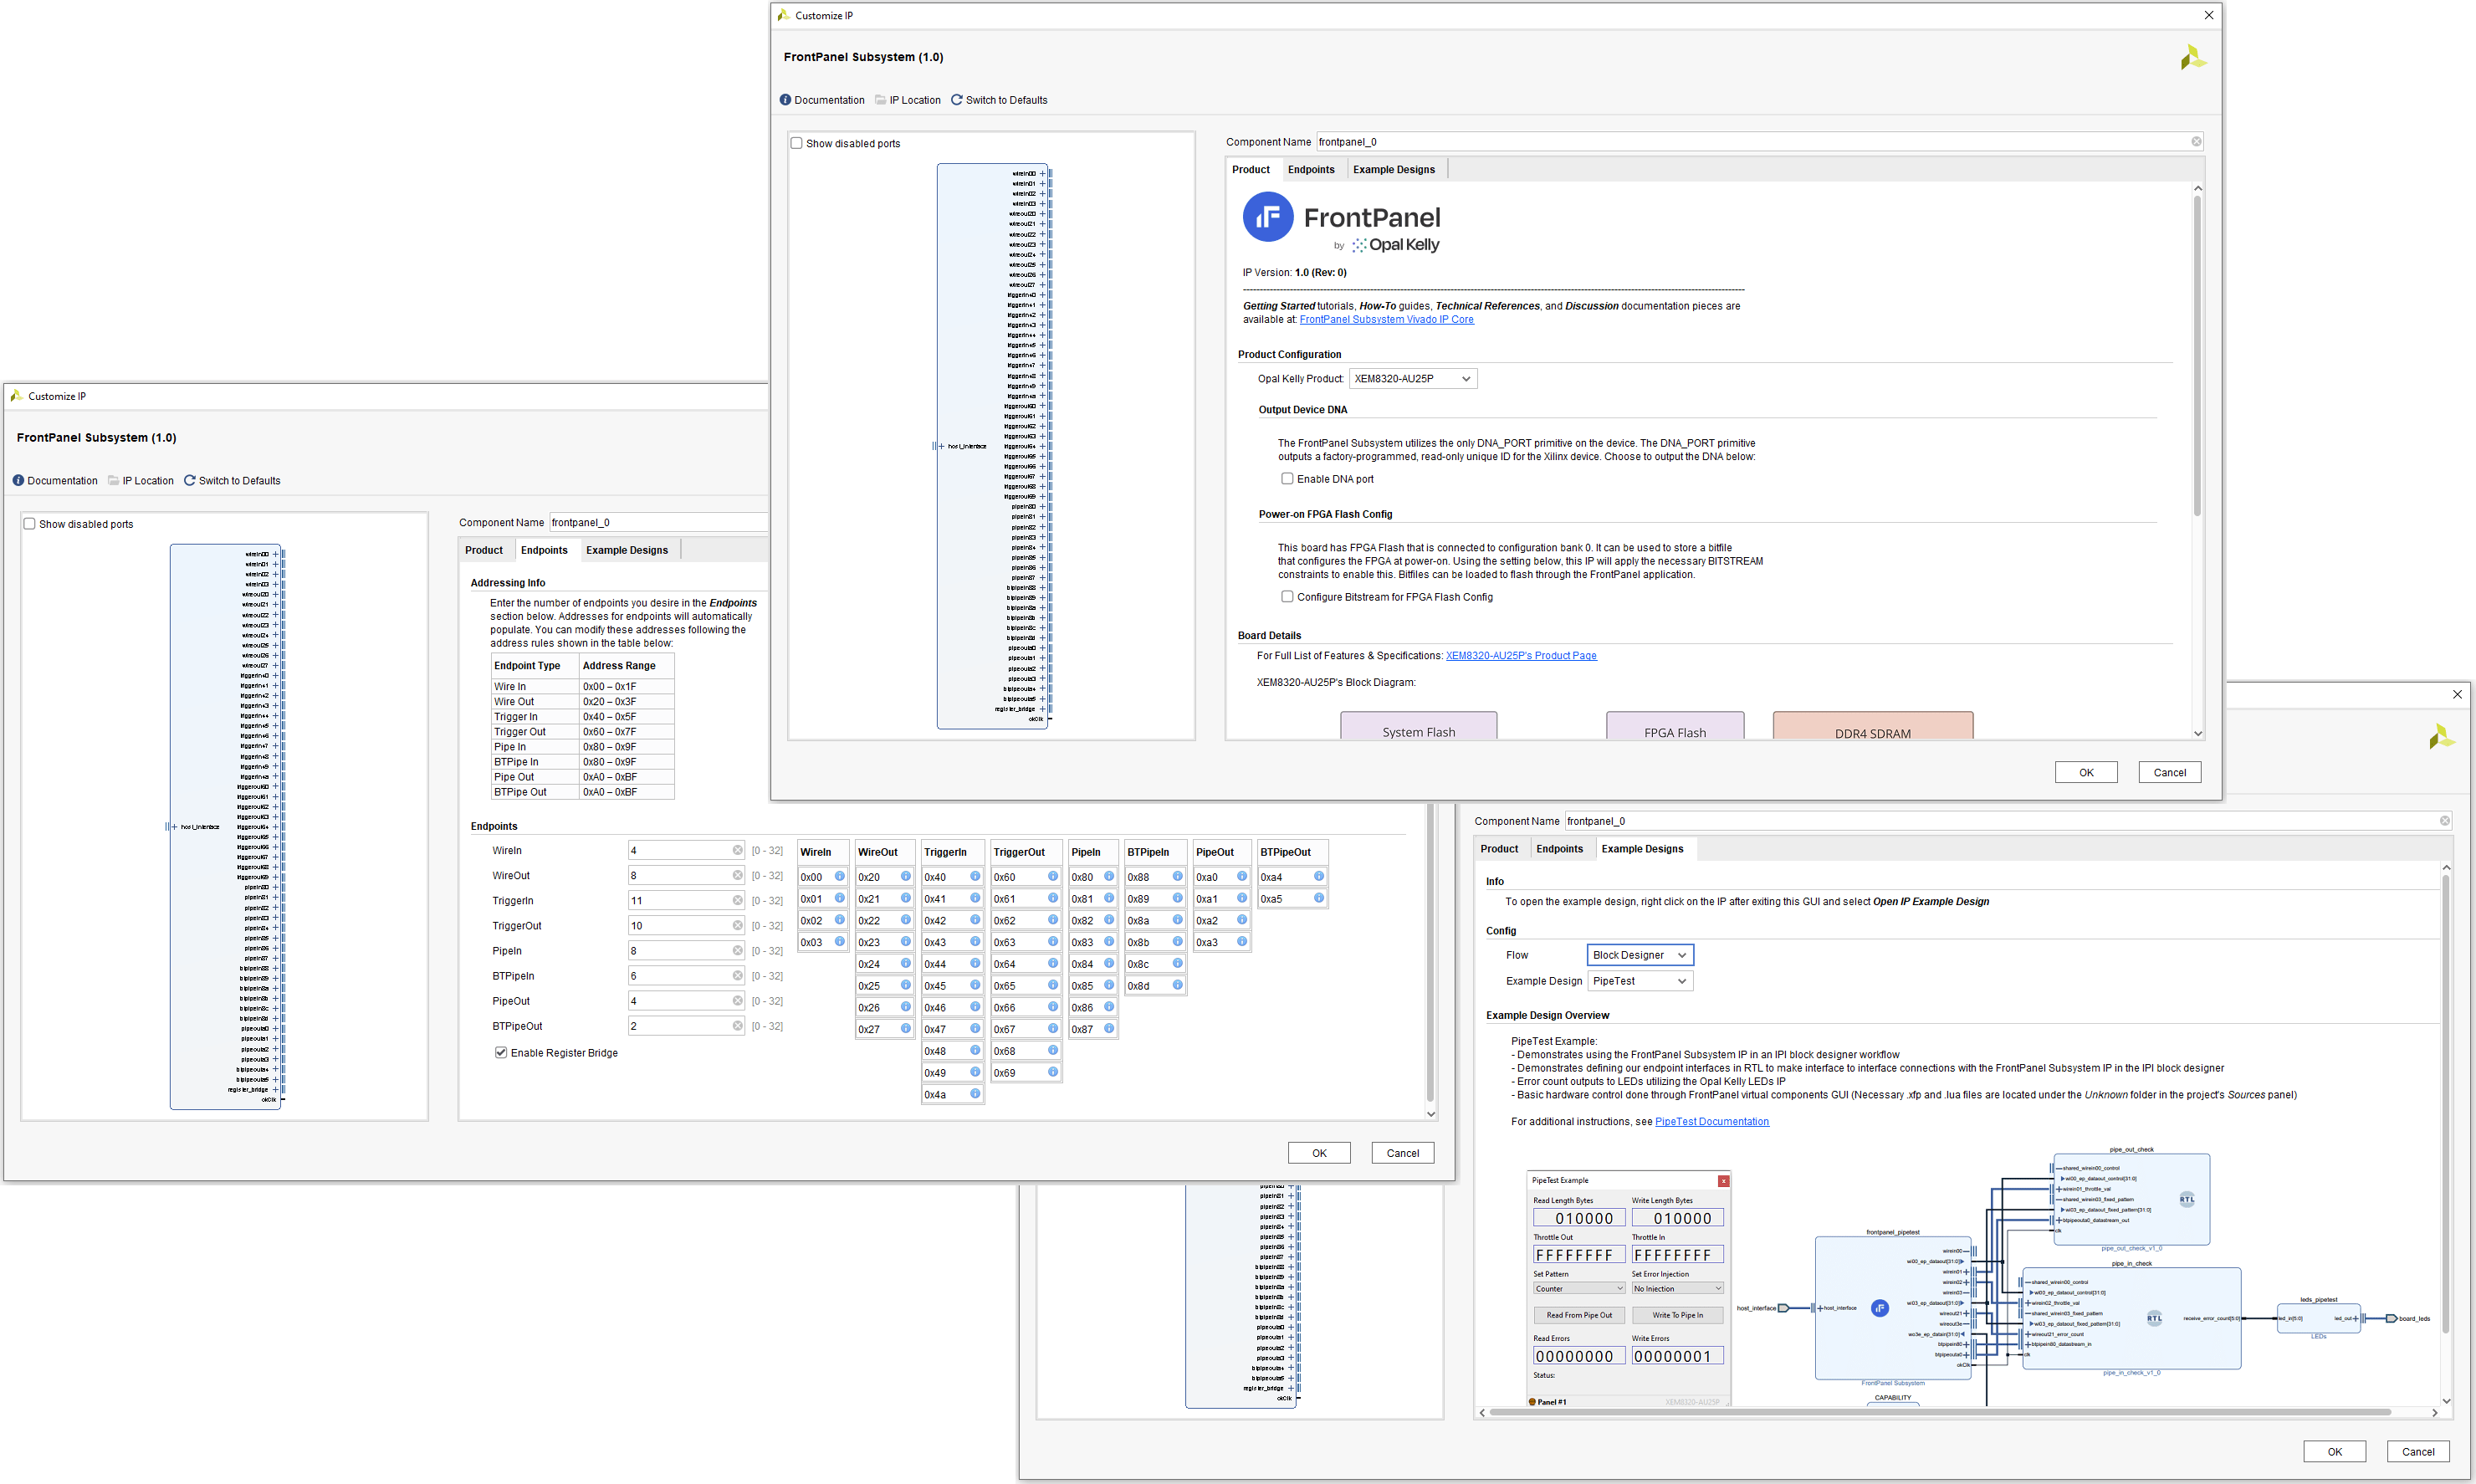Clear Component Name in the Product window
The image size is (2476, 1484).
pyautogui.click(x=2196, y=142)
